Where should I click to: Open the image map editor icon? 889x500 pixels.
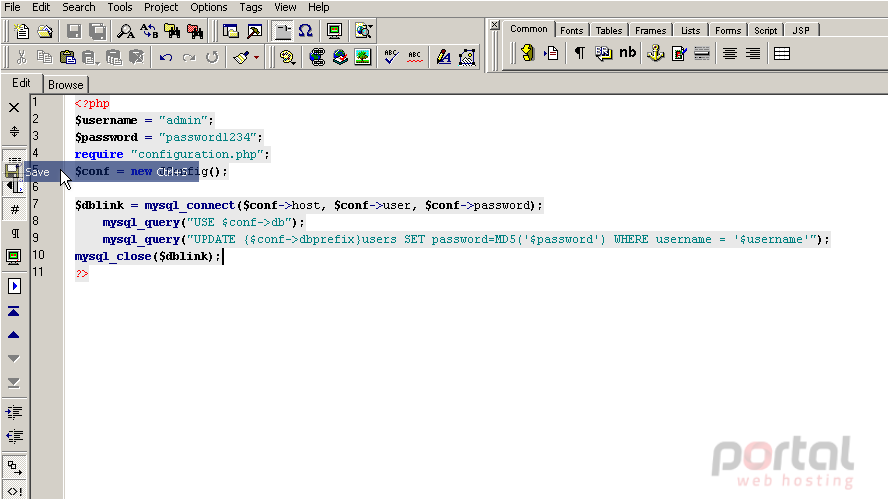pos(467,57)
